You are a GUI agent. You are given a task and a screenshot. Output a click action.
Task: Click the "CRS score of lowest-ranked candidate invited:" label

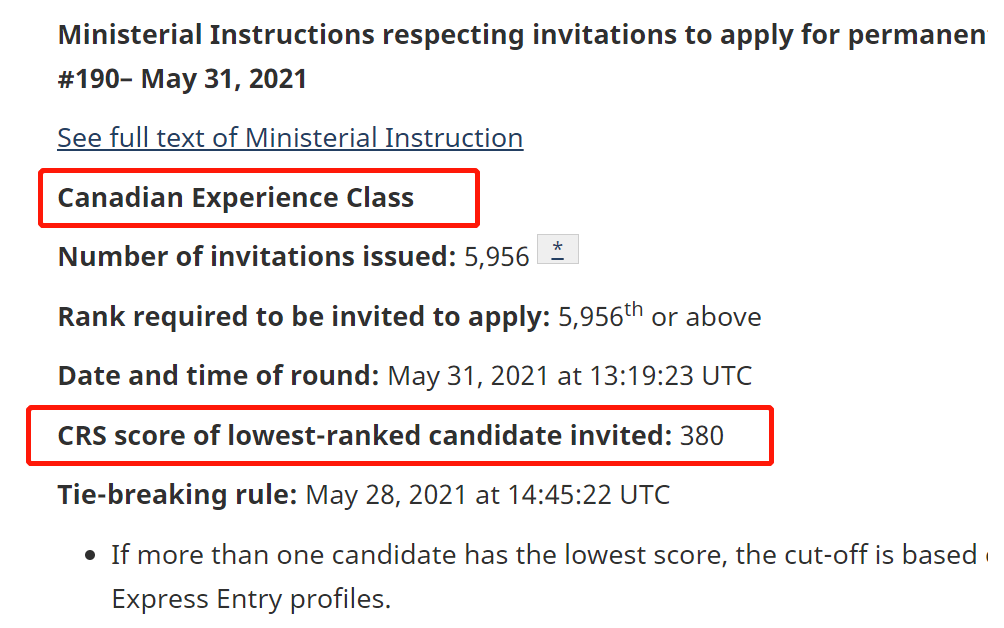[365, 435]
